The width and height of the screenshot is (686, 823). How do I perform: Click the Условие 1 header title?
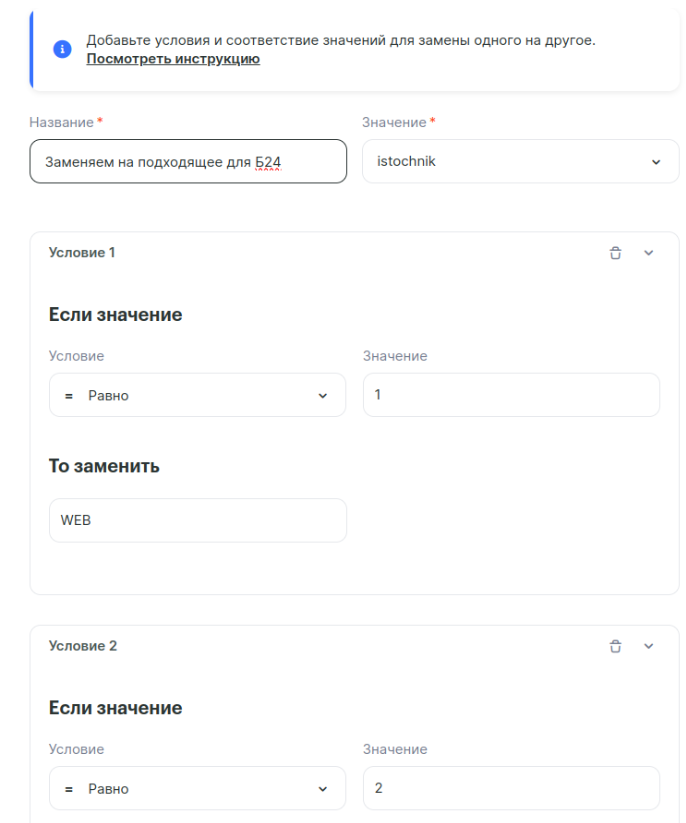(x=82, y=253)
